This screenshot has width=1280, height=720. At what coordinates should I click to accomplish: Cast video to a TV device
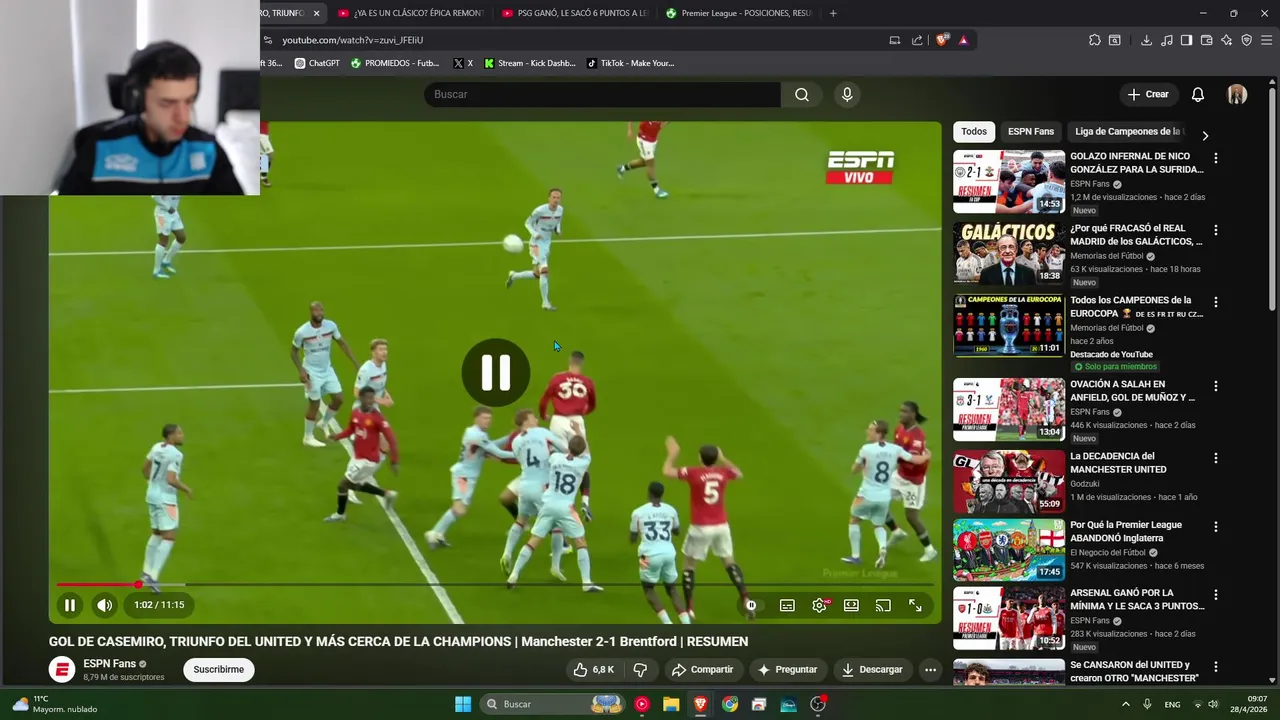tap(883, 605)
